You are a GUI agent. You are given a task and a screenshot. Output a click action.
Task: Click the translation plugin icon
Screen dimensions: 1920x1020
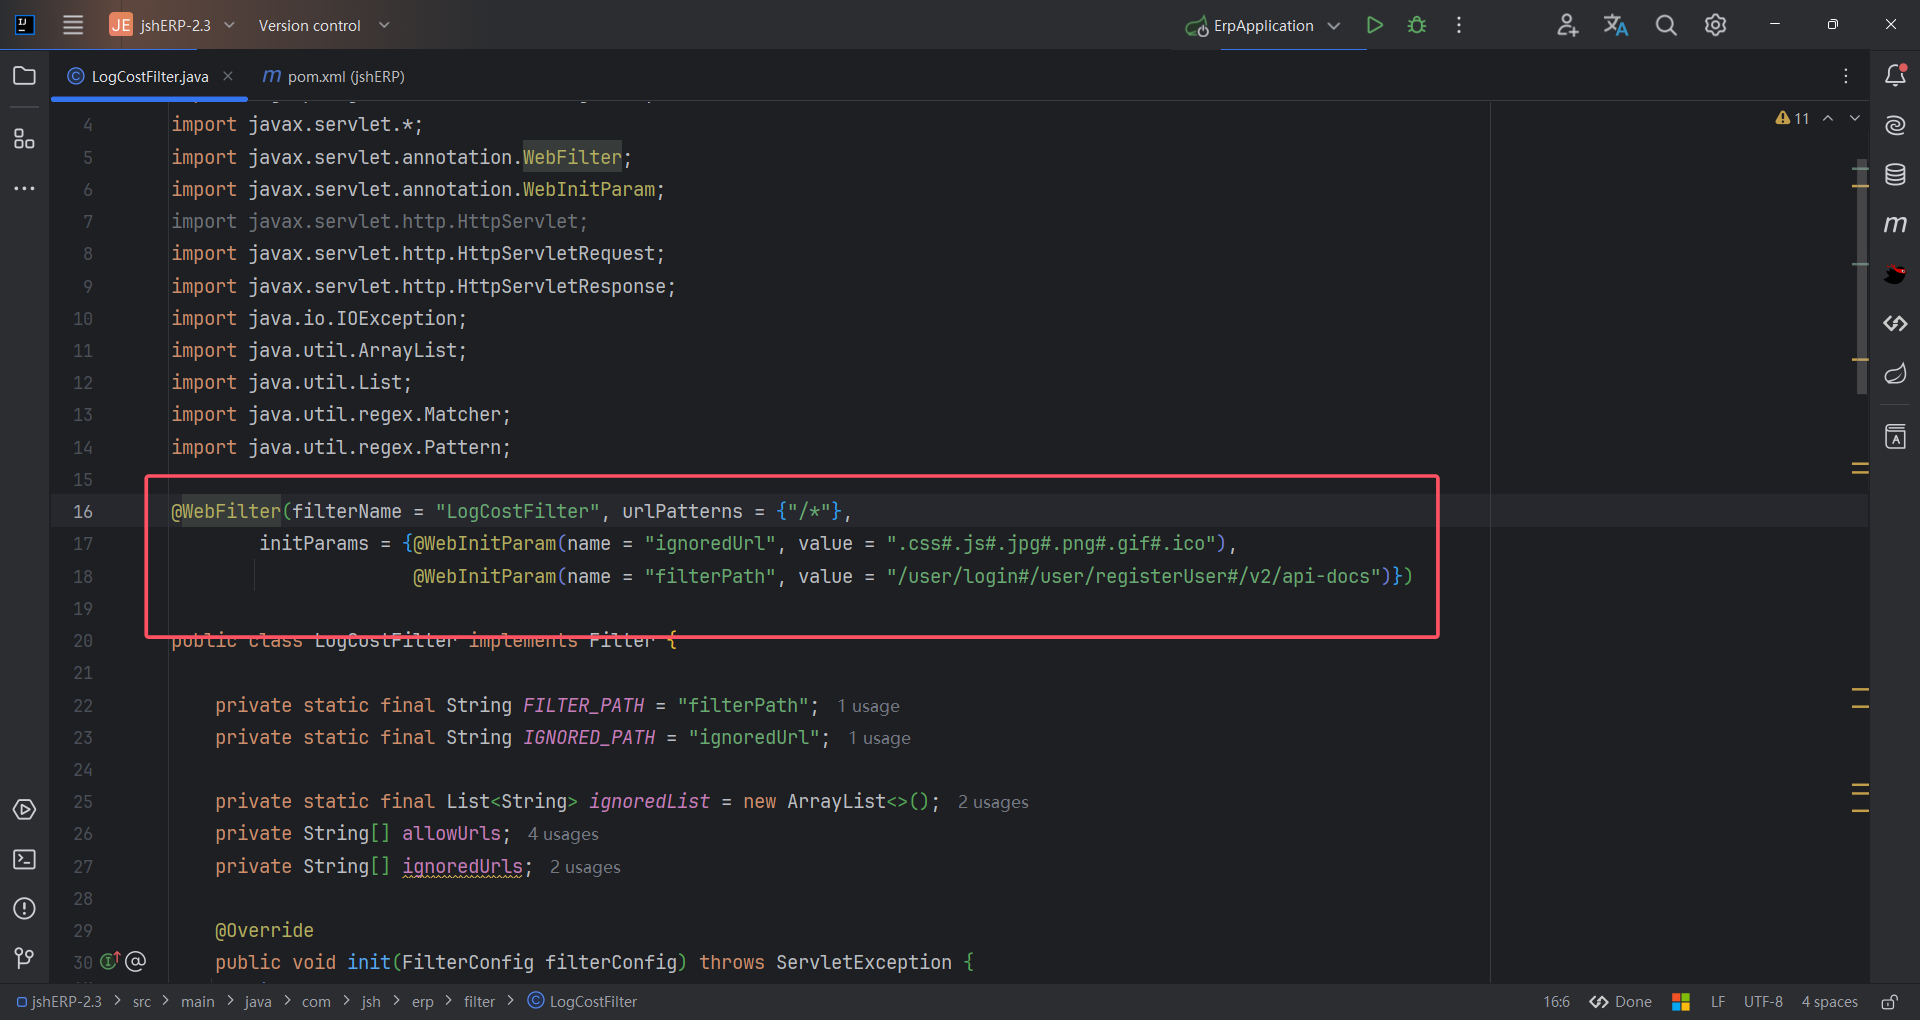1616,25
